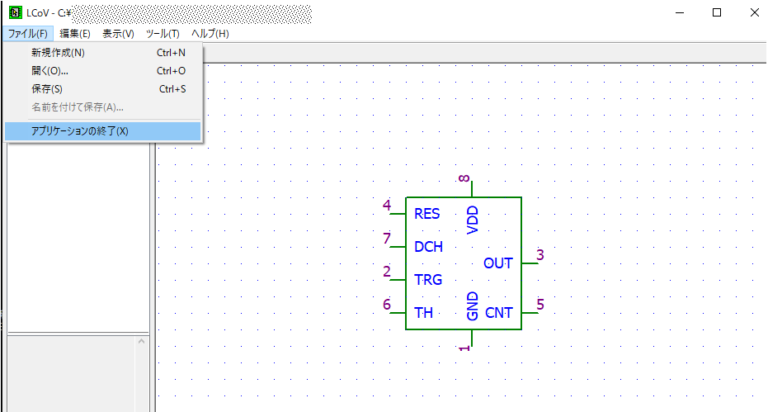Maximize the LCoV window
The height and width of the screenshot is (412, 768).
(716, 13)
